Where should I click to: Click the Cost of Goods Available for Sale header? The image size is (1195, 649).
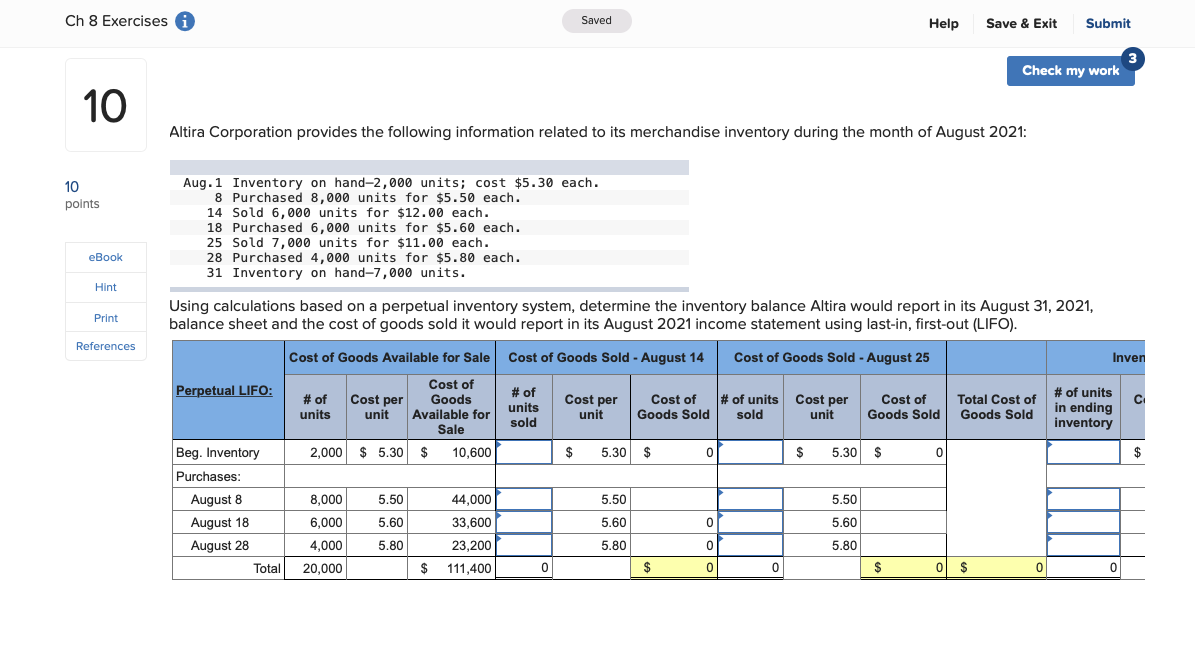pyautogui.click(x=389, y=357)
